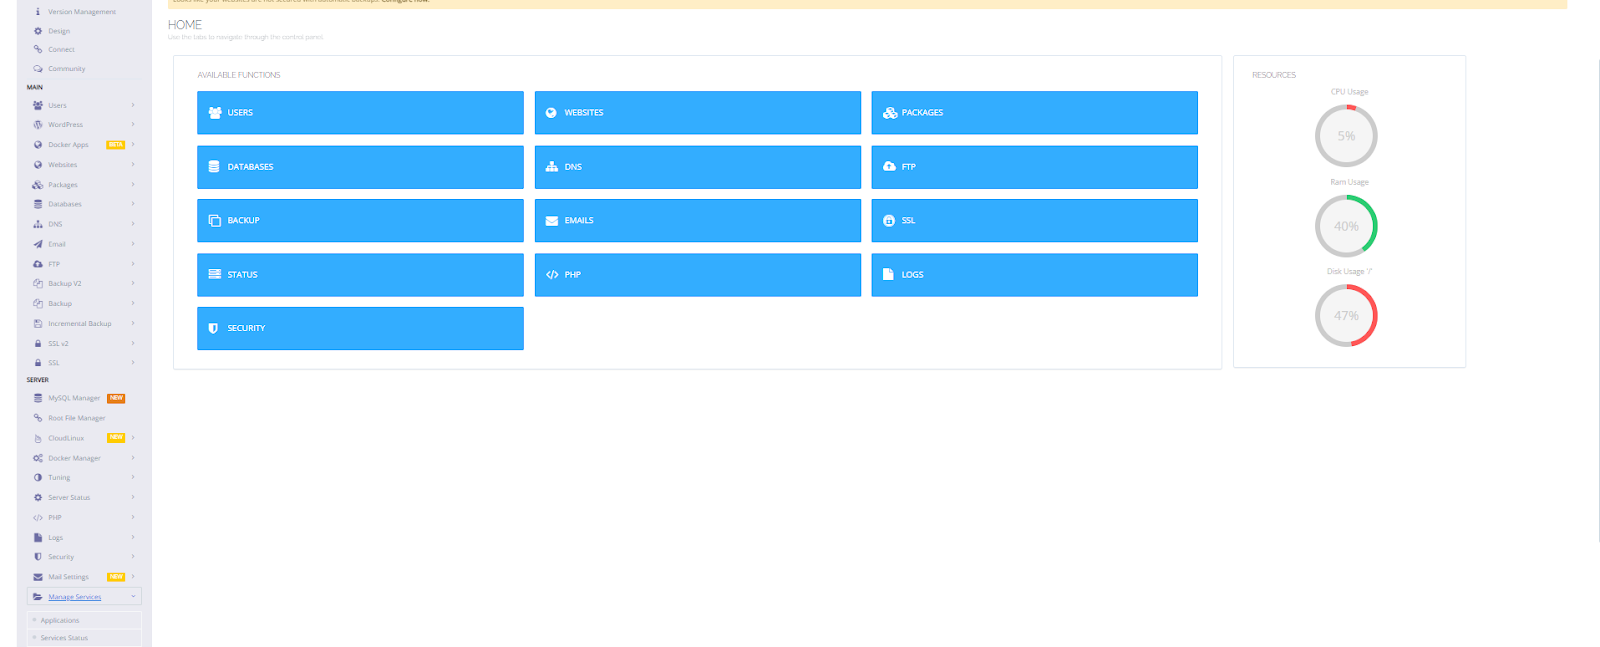Expand the Websites sidebar menu chevron

[133, 165]
